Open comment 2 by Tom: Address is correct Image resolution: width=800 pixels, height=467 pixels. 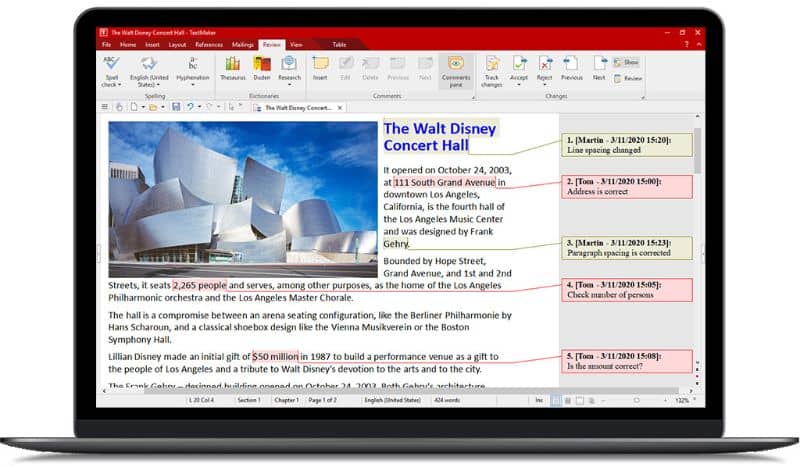pyautogui.click(x=627, y=186)
